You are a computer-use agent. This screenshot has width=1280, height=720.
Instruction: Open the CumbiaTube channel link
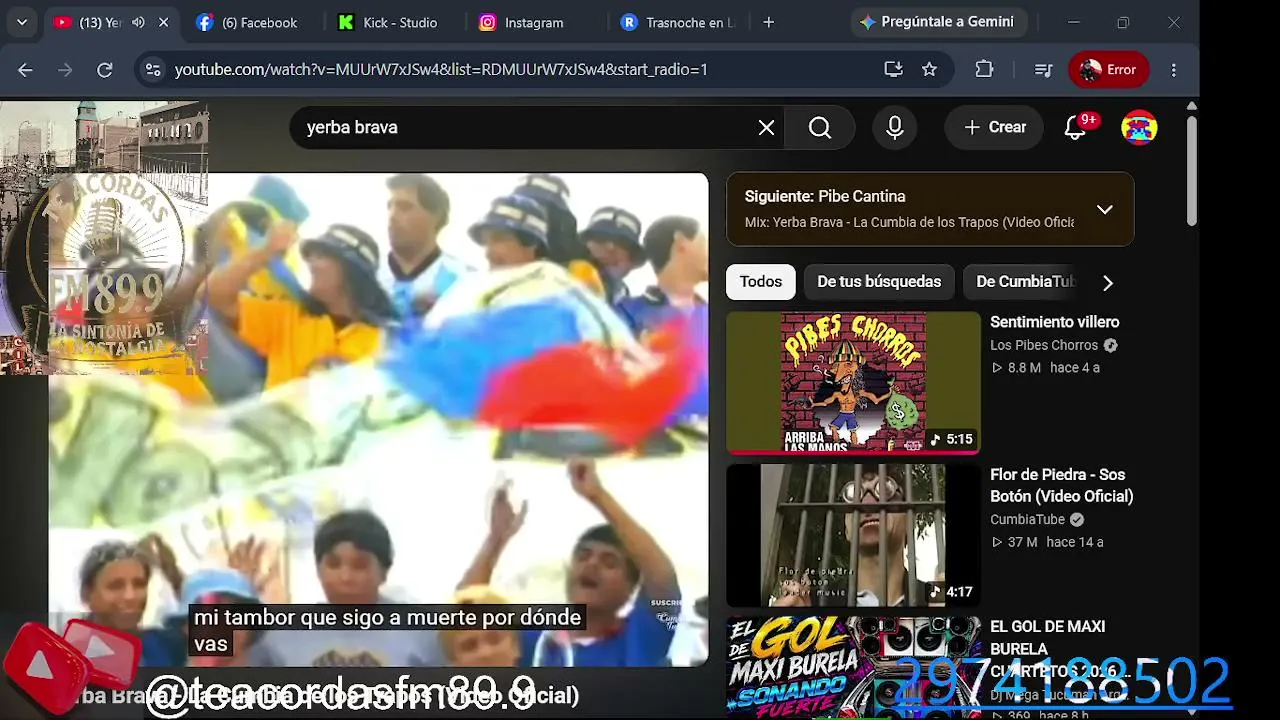pyautogui.click(x=1027, y=519)
